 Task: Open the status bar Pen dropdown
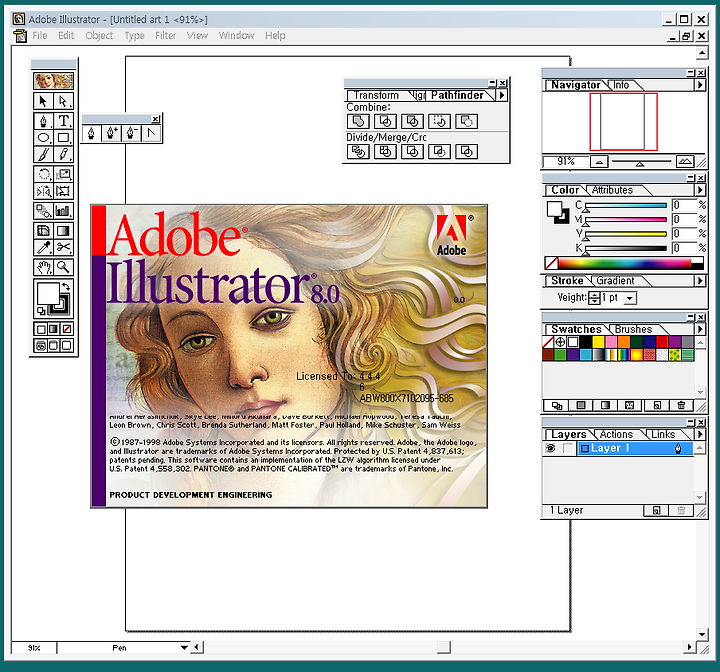(184, 648)
